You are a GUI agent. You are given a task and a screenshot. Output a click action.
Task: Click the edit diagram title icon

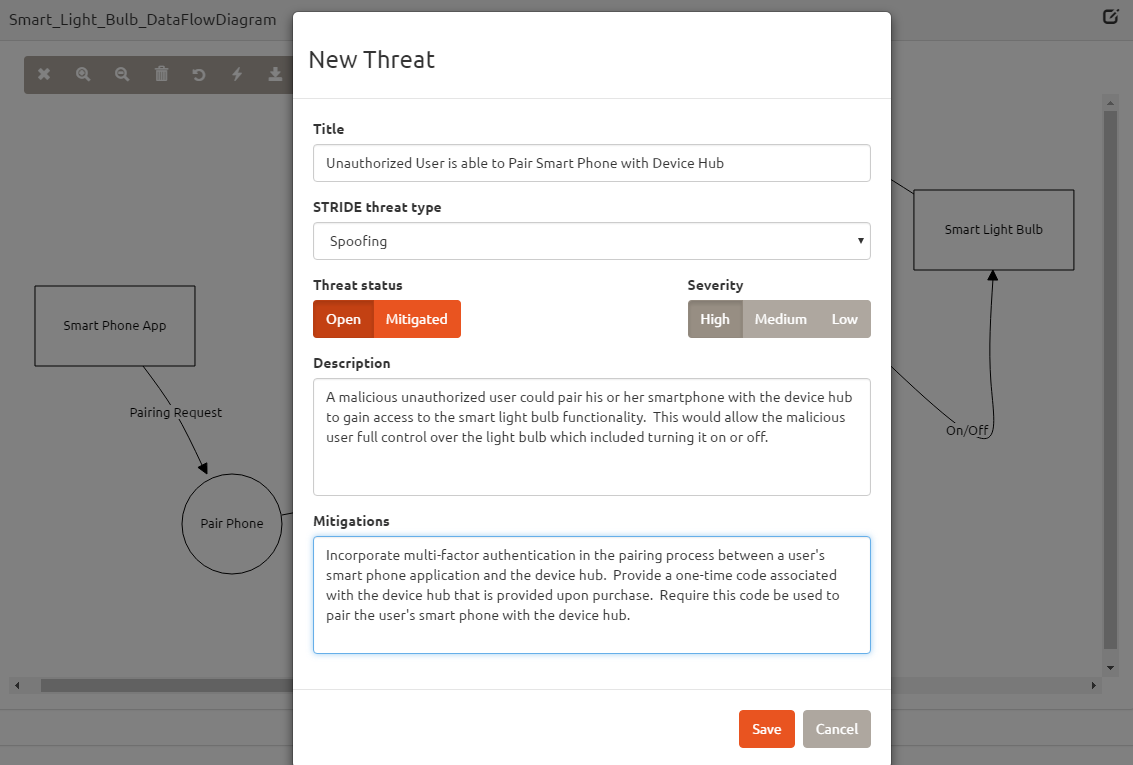(1110, 17)
